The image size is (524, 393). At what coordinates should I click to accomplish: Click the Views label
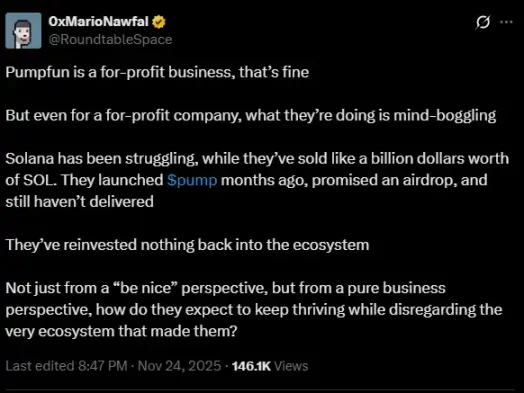[x=291, y=366]
